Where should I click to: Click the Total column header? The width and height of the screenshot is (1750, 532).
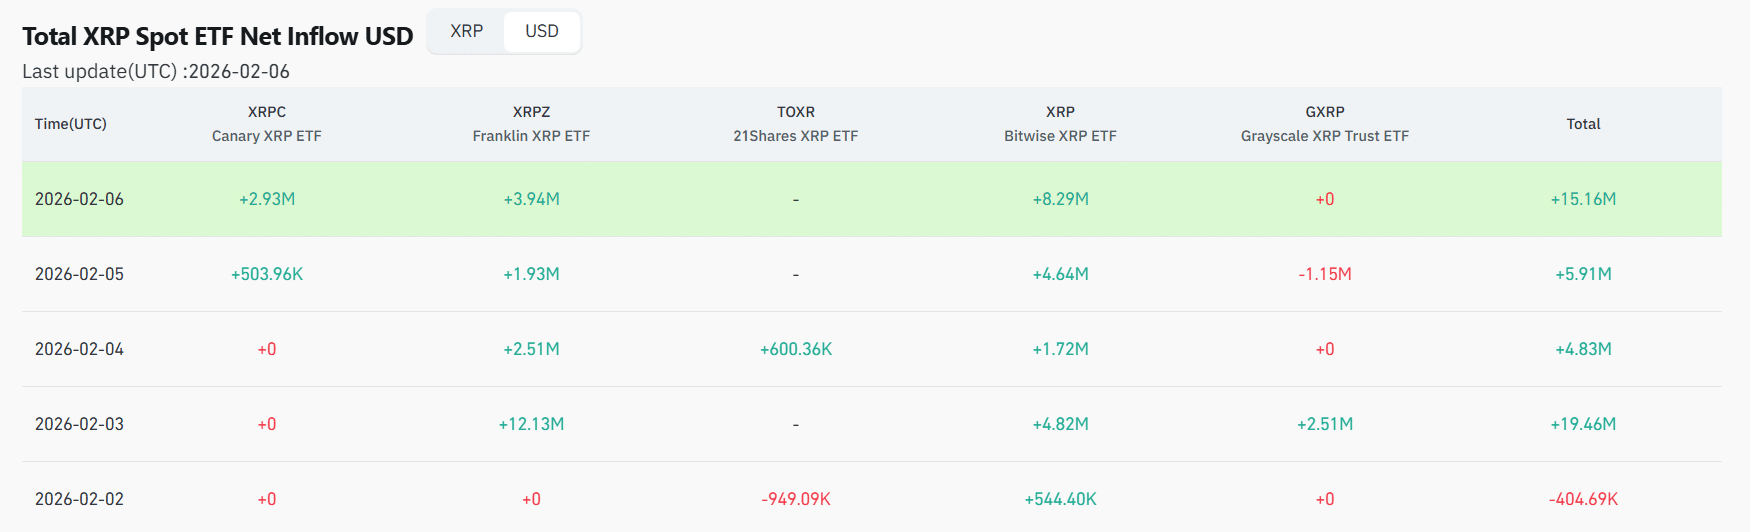(x=1583, y=124)
